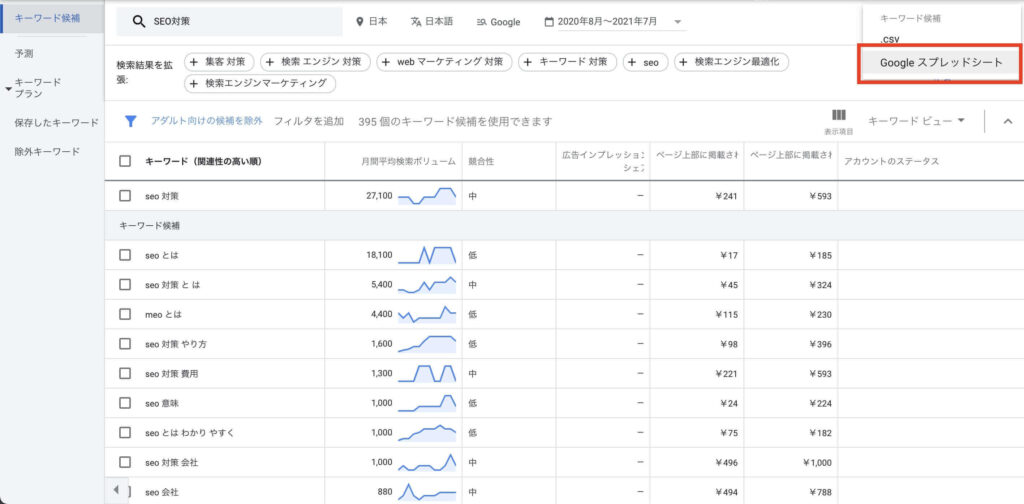Click the calendar date range icon
Viewport: 1024px width, 504px height.
coord(549,22)
